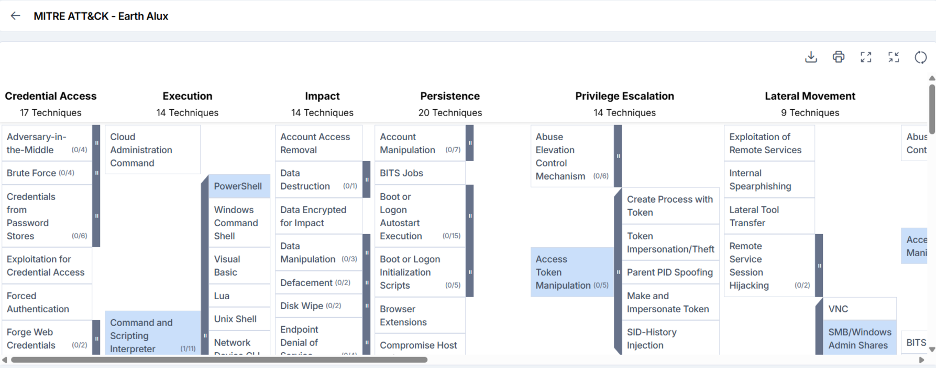Click the vertical scrollbar thumb

click(x=932, y=109)
